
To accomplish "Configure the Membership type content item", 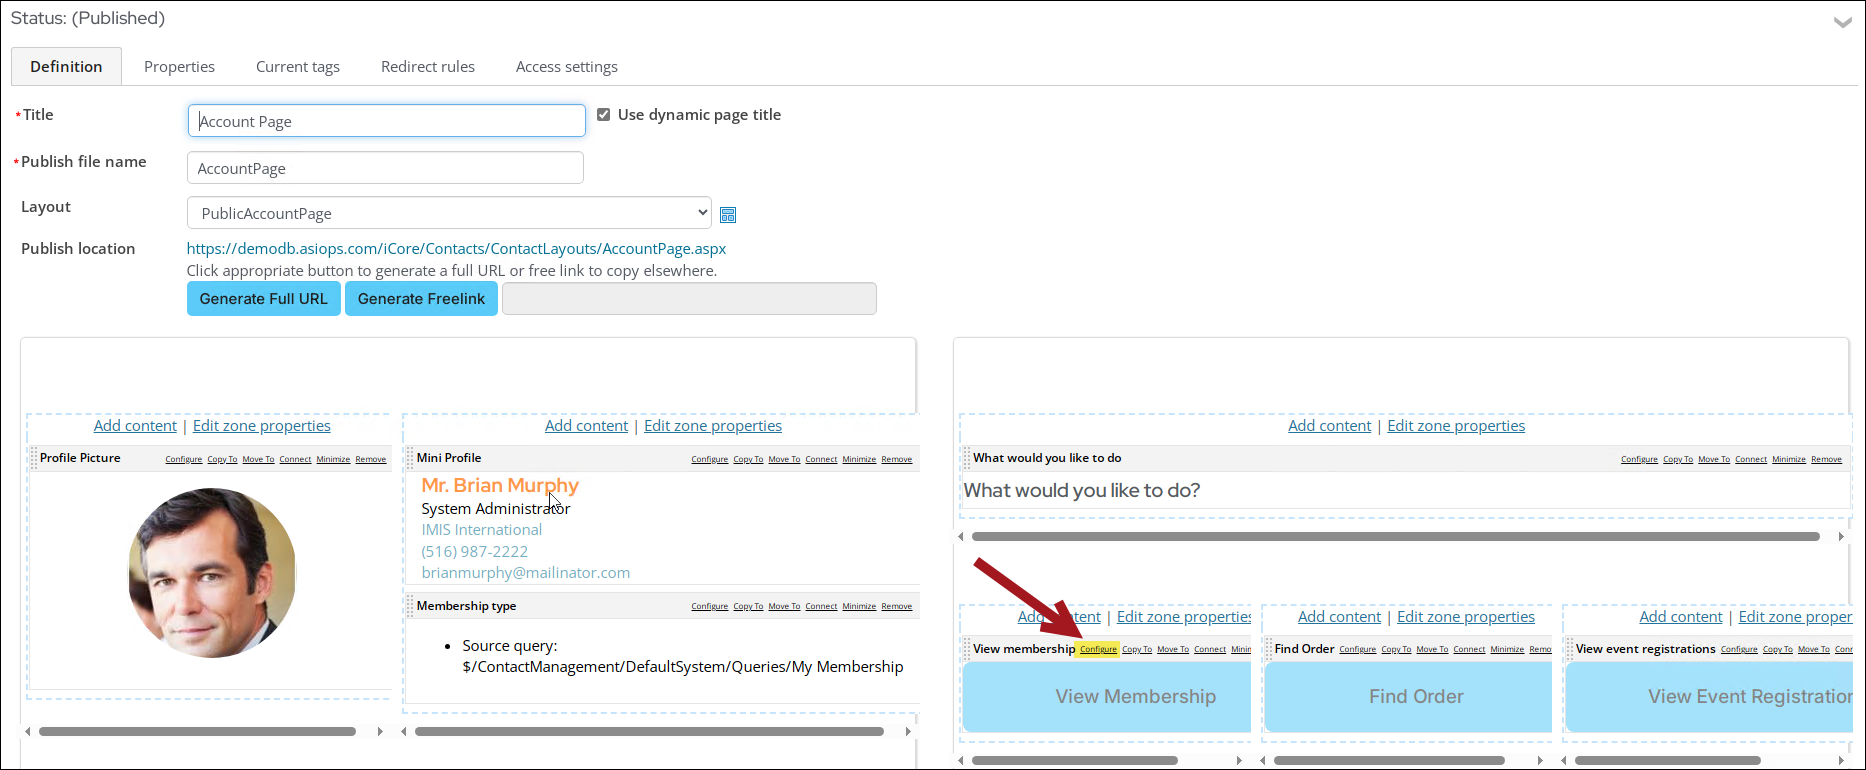I will click(x=710, y=607).
